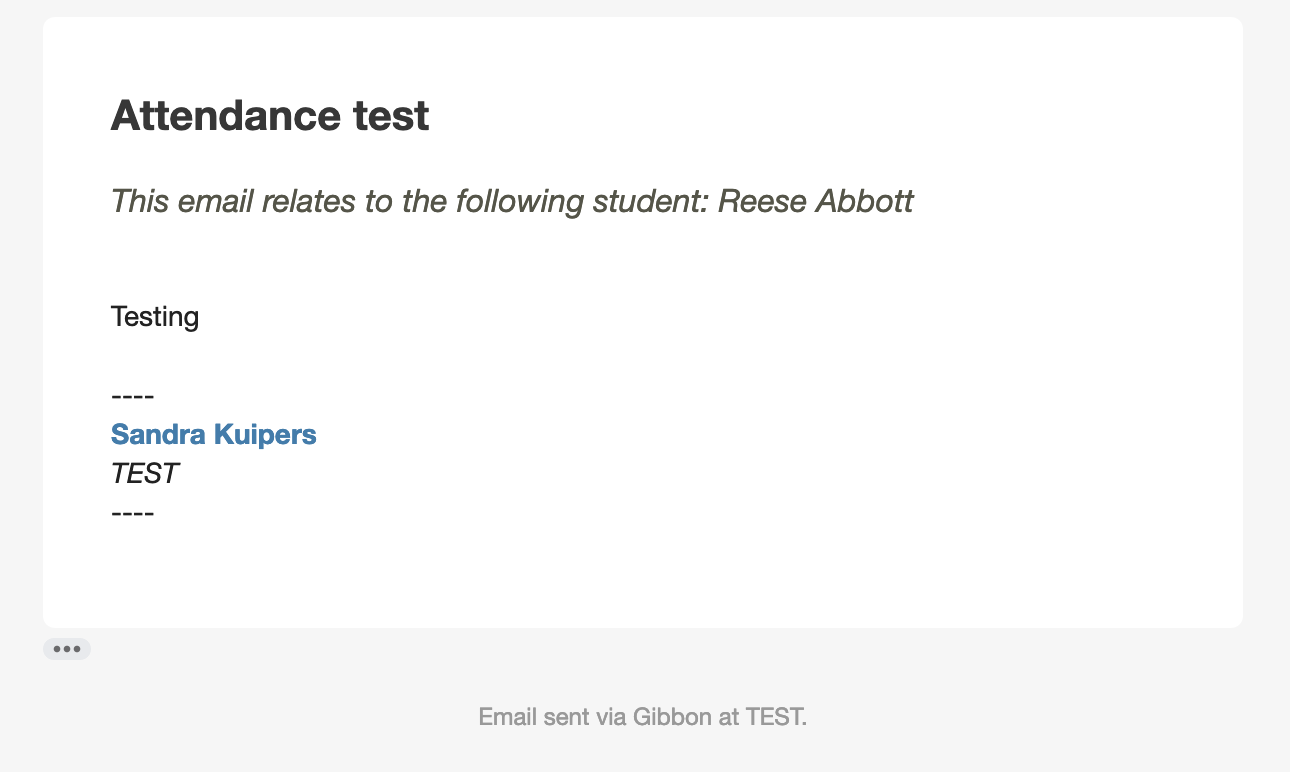Click the word 'test' in the heading
The height and width of the screenshot is (772, 1290).
tap(391, 116)
